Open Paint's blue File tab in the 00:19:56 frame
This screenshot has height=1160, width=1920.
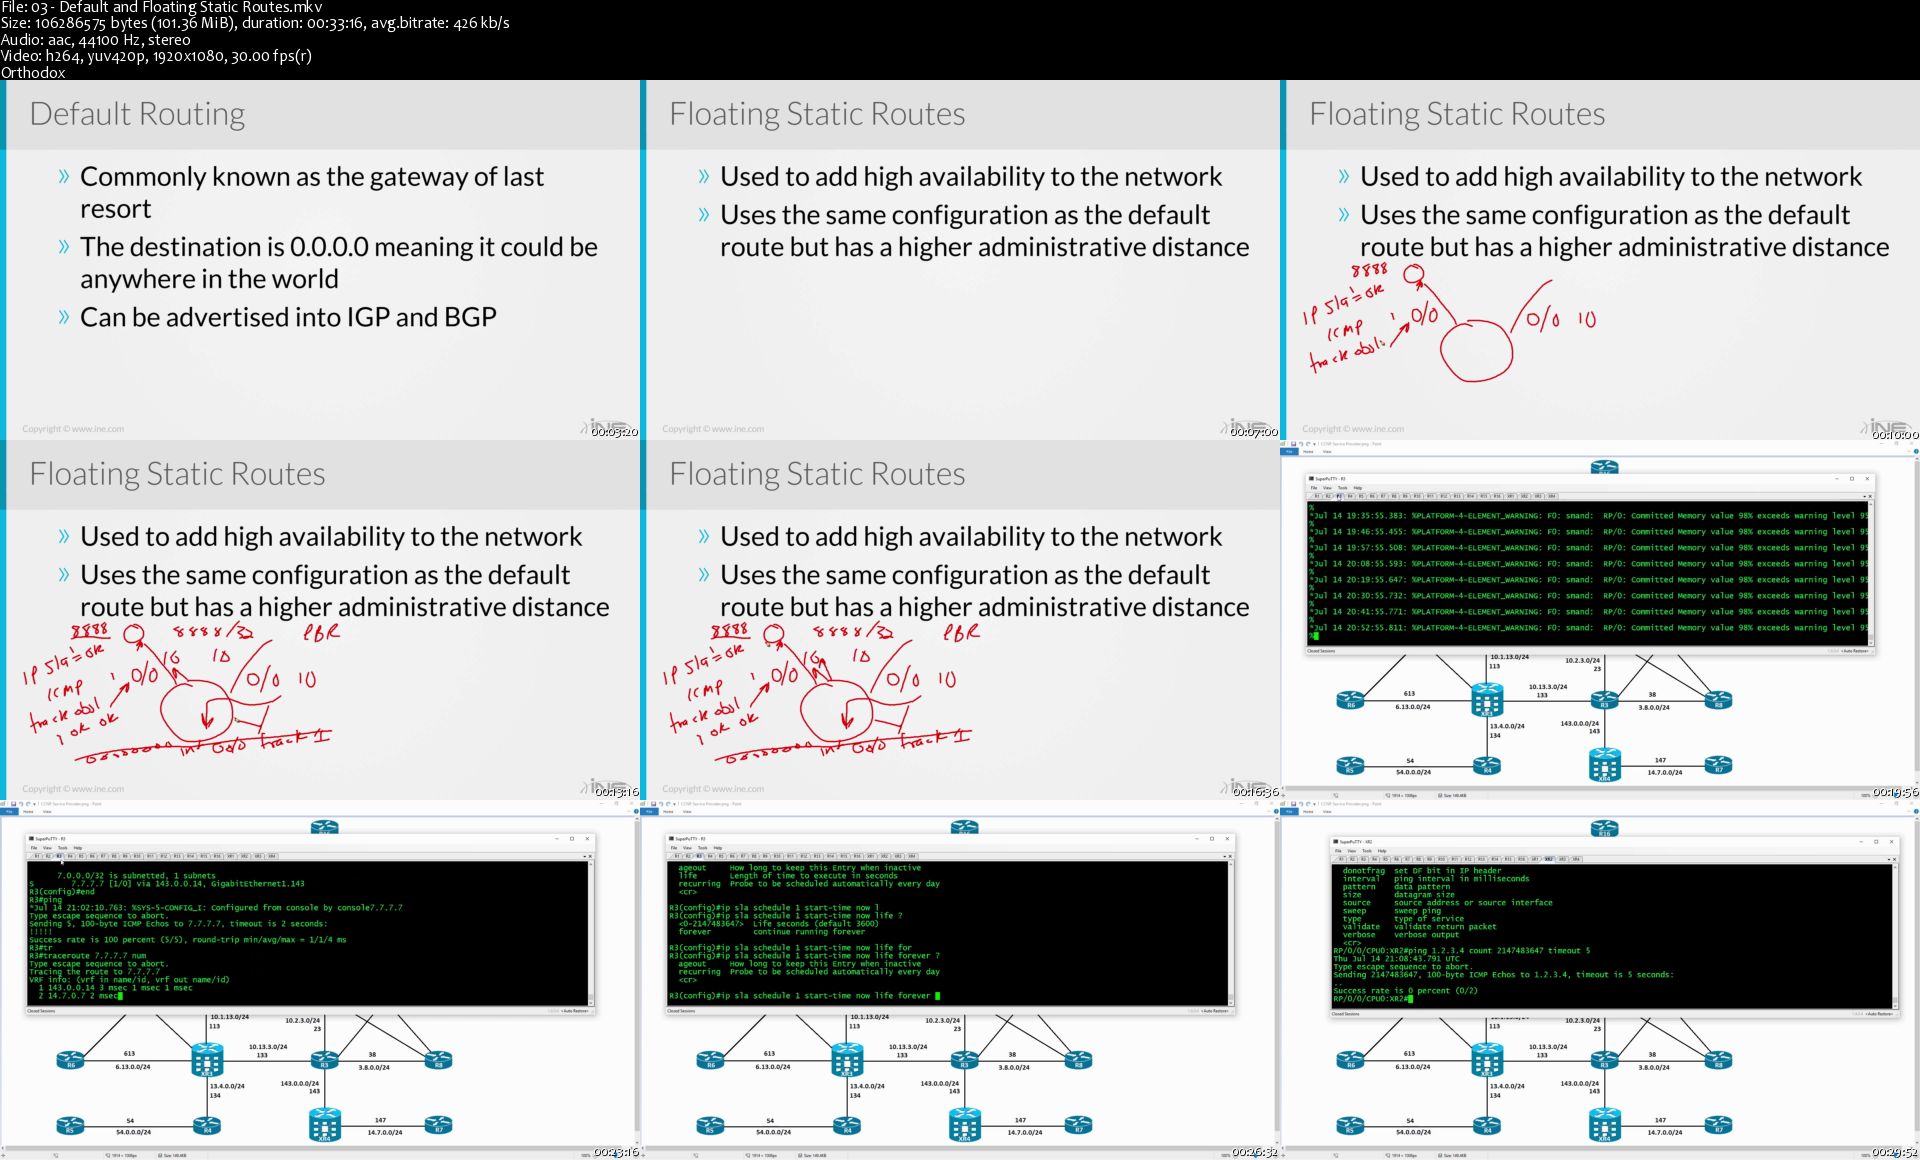click(1289, 452)
